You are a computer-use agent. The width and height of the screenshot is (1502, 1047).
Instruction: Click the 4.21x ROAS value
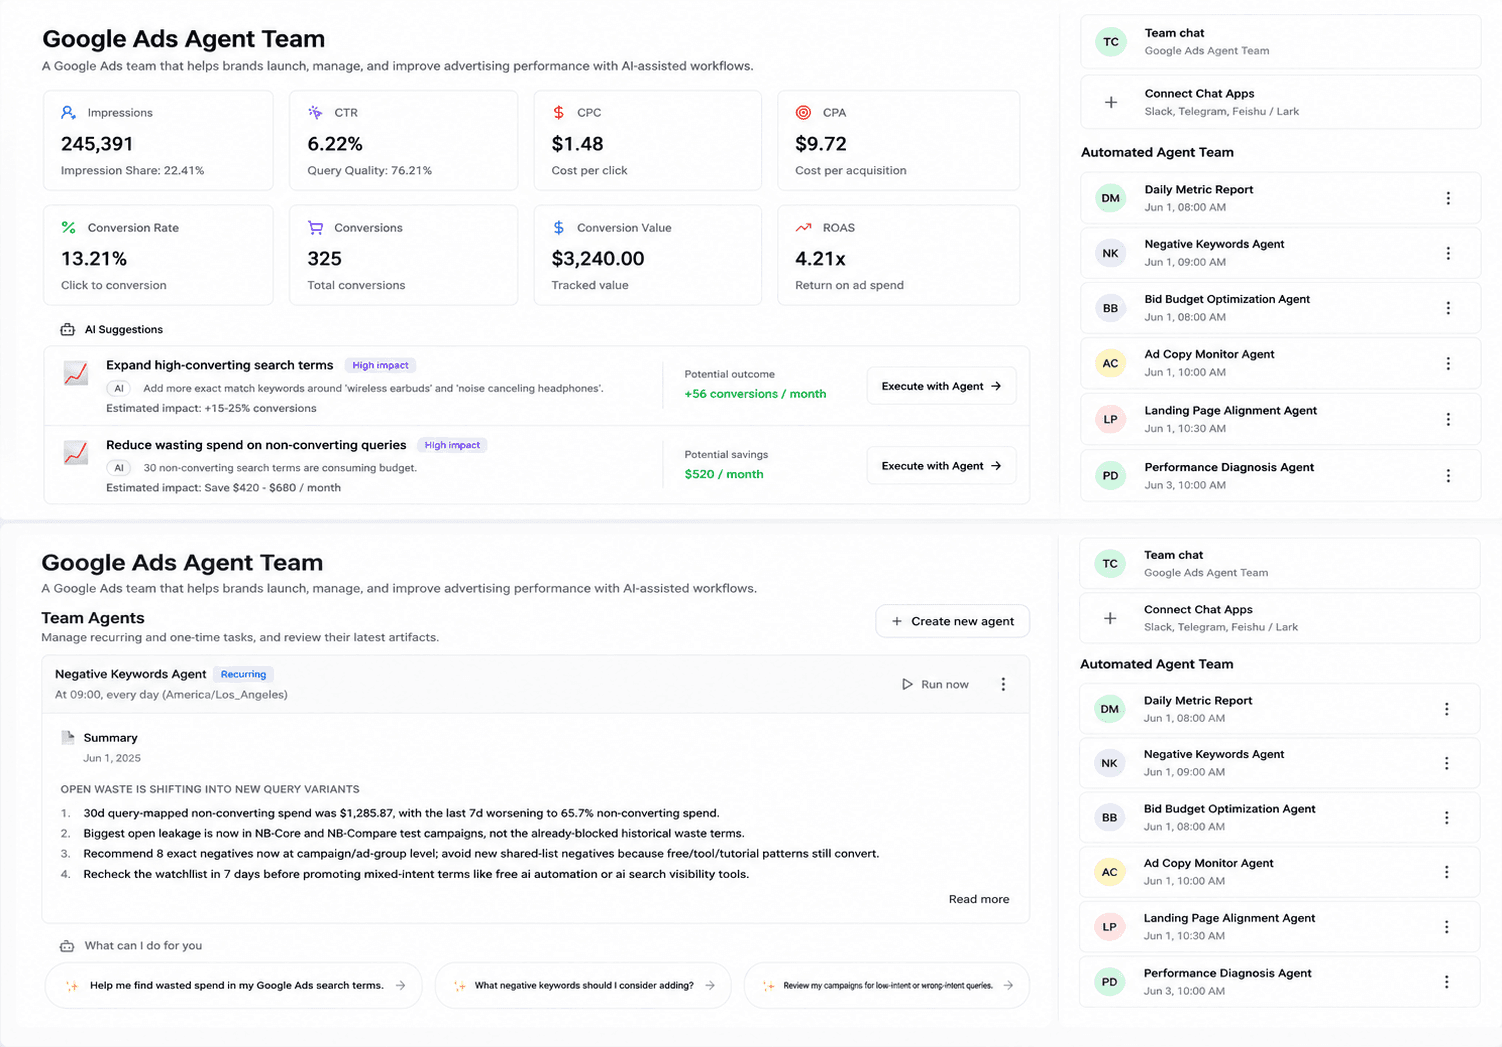click(x=820, y=259)
